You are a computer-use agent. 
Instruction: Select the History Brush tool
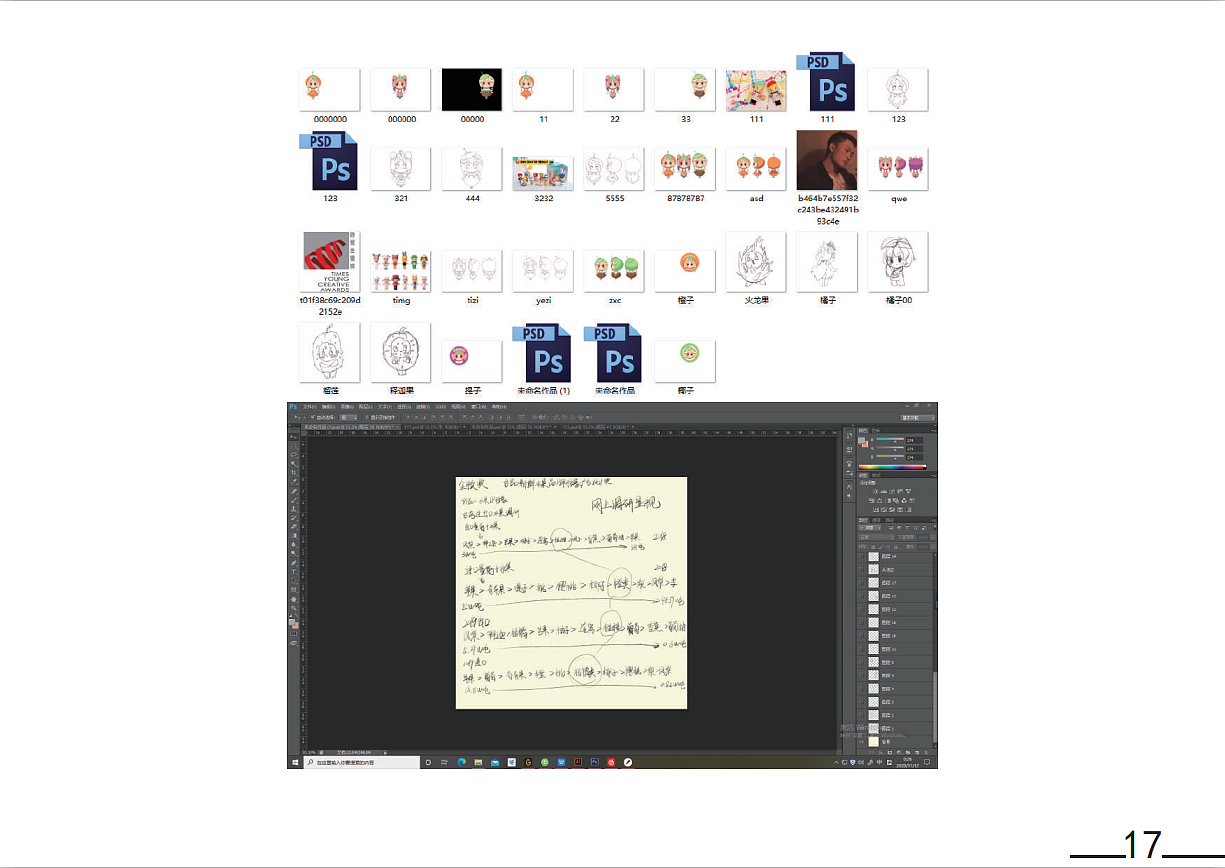pos(294,518)
